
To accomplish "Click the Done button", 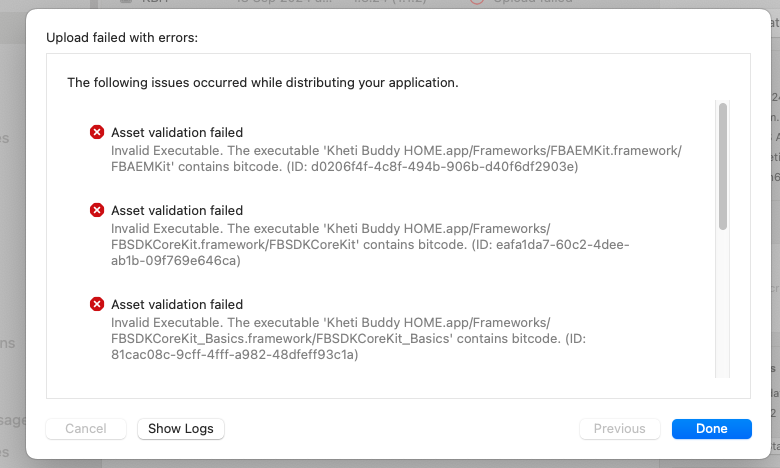I will click(711, 428).
